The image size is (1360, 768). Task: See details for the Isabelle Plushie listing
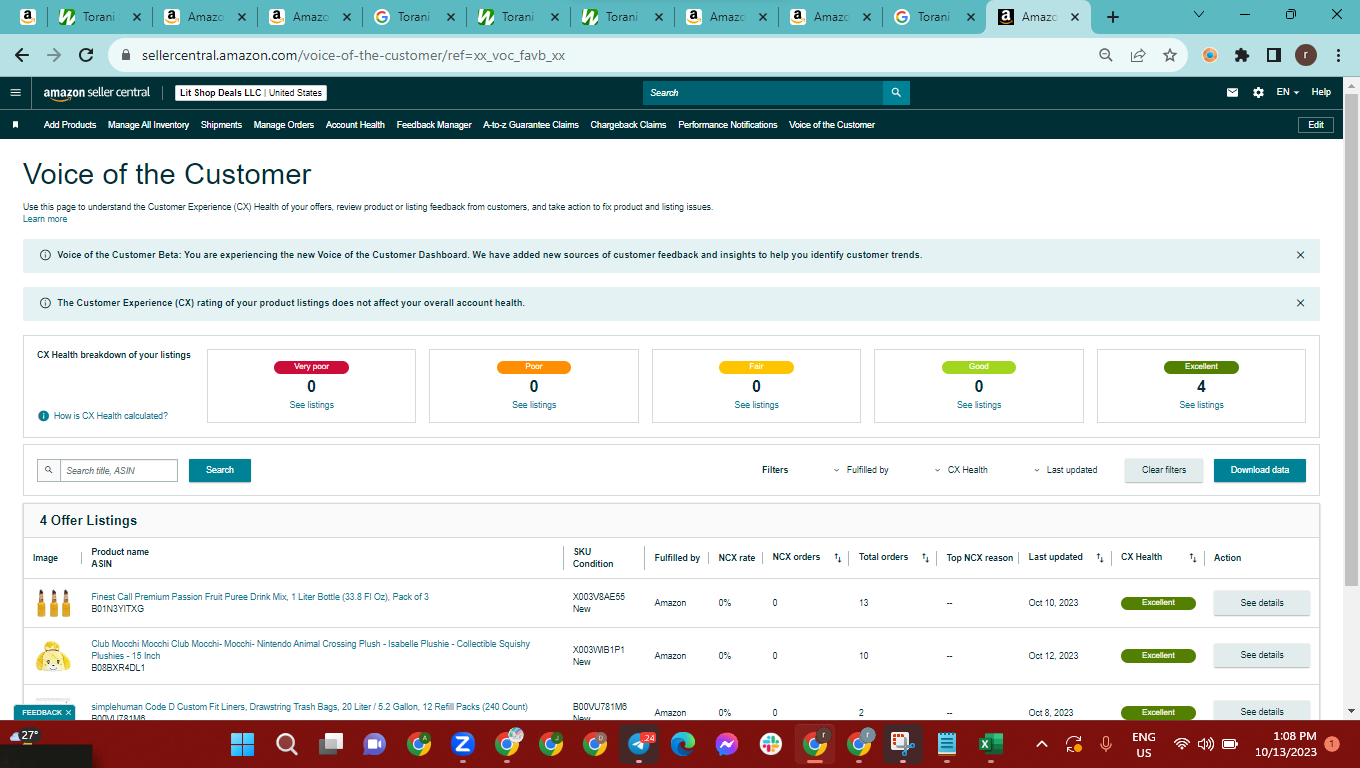pos(1262,655)
